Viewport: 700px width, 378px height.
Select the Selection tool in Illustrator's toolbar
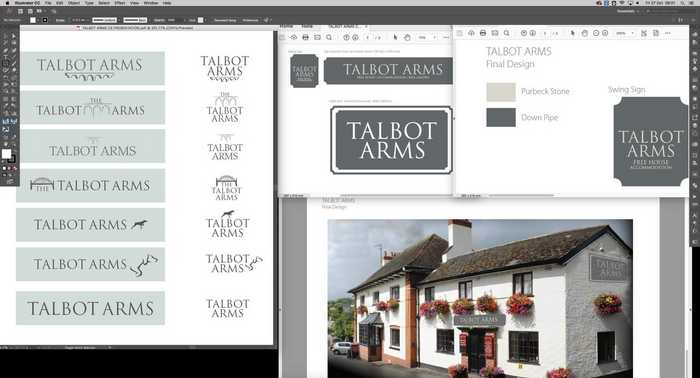(5, 37)
